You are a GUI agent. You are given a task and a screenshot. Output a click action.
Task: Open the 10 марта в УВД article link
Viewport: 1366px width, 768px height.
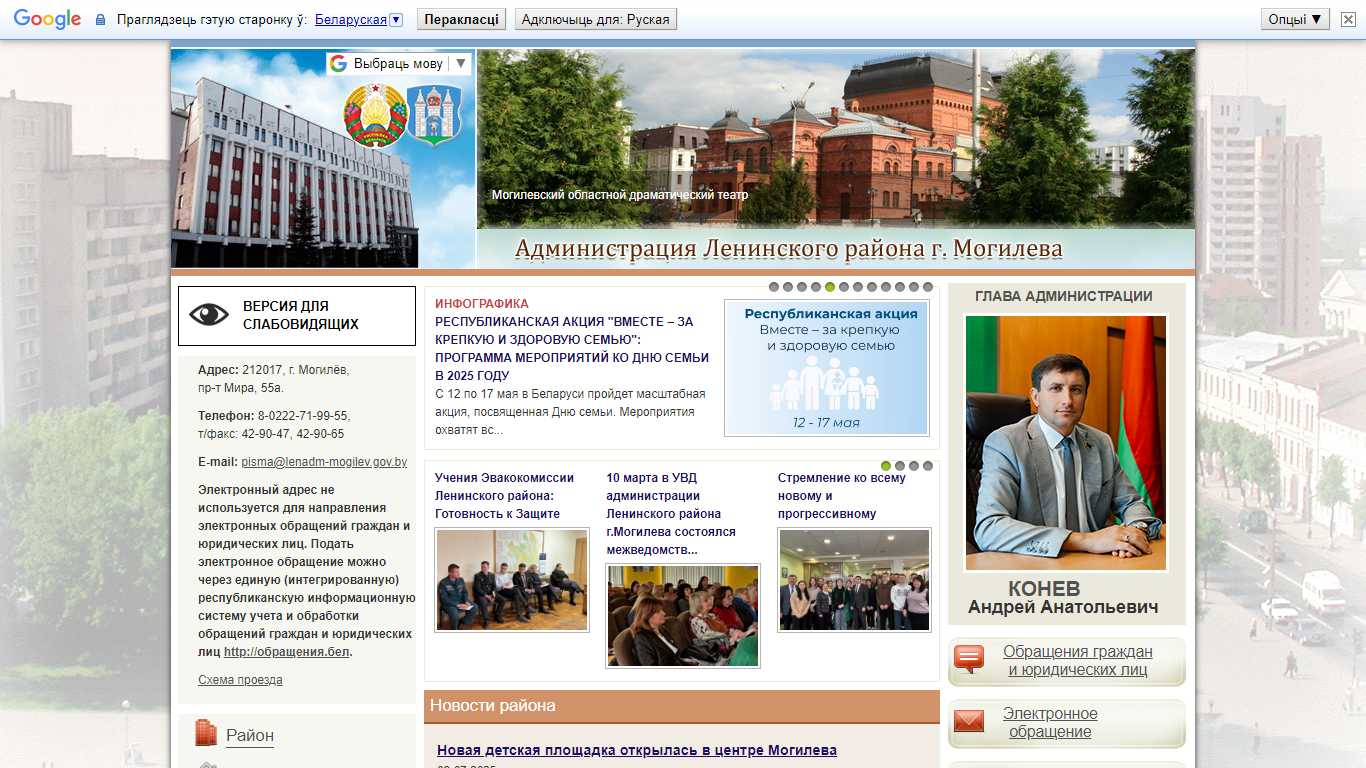[x=671, y=514]
